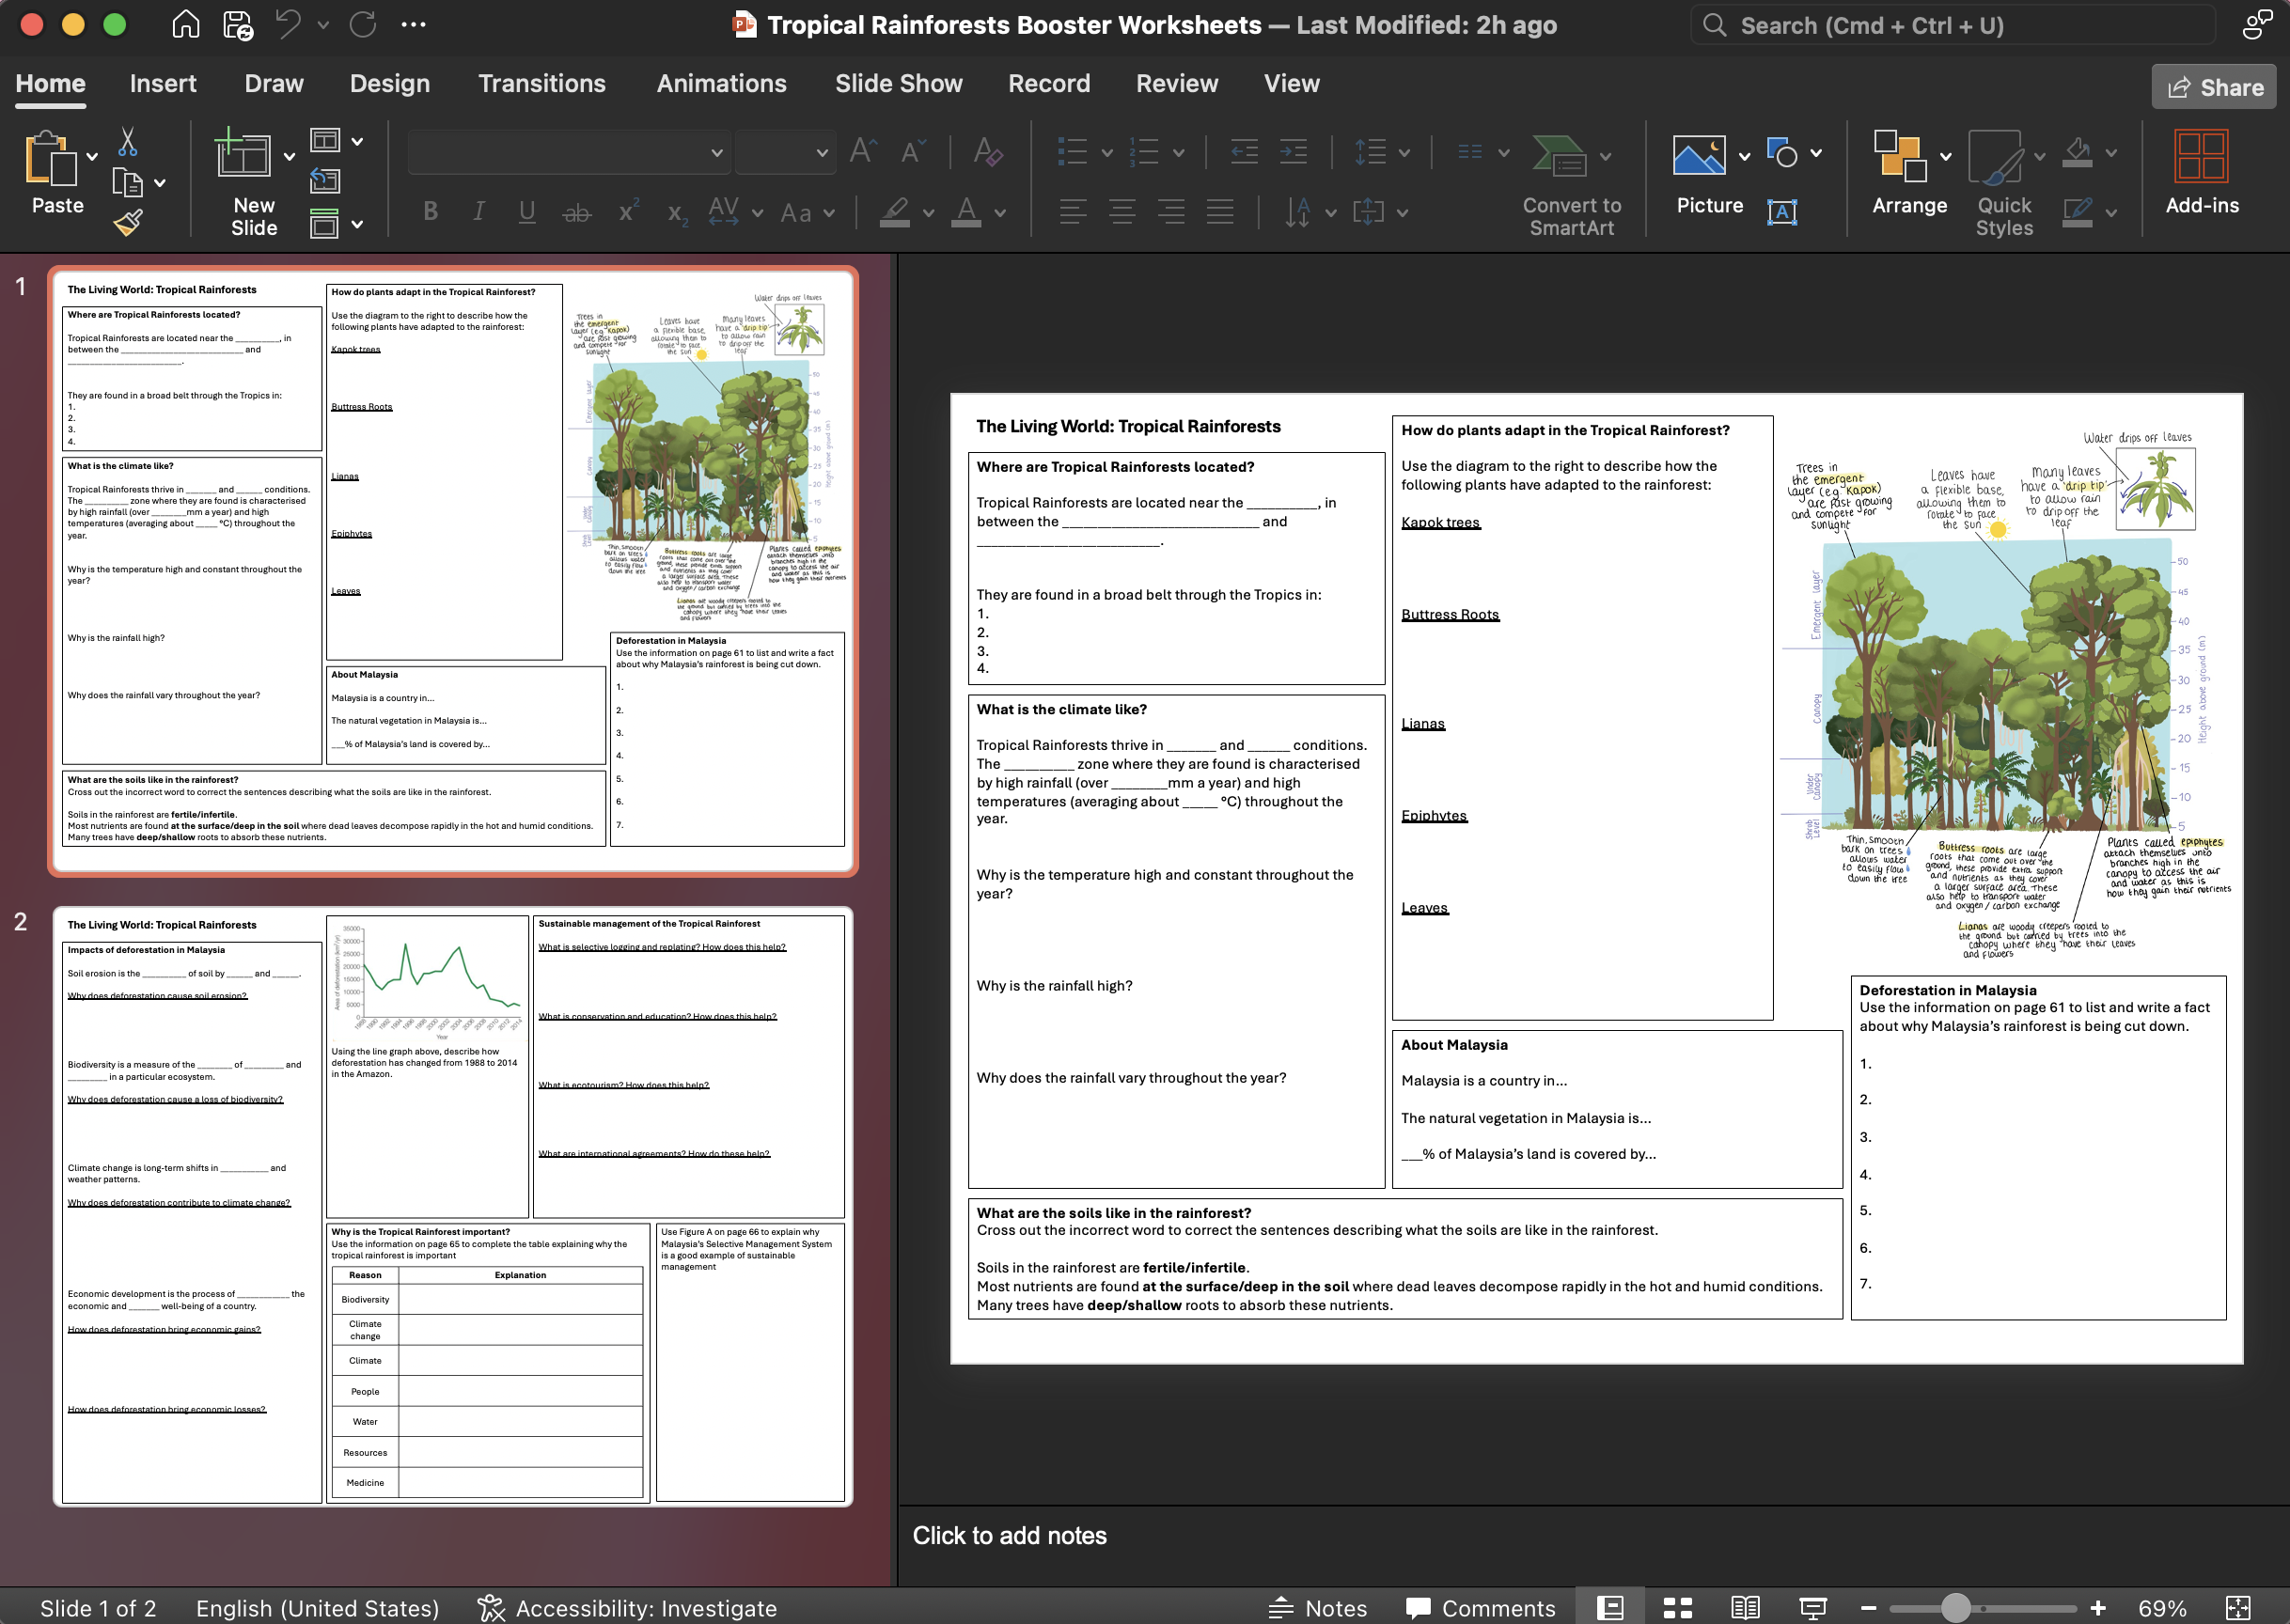Switch to Slide Sorter view
Viewport: 2290px width, 1624px height.
(1677, 1608)
